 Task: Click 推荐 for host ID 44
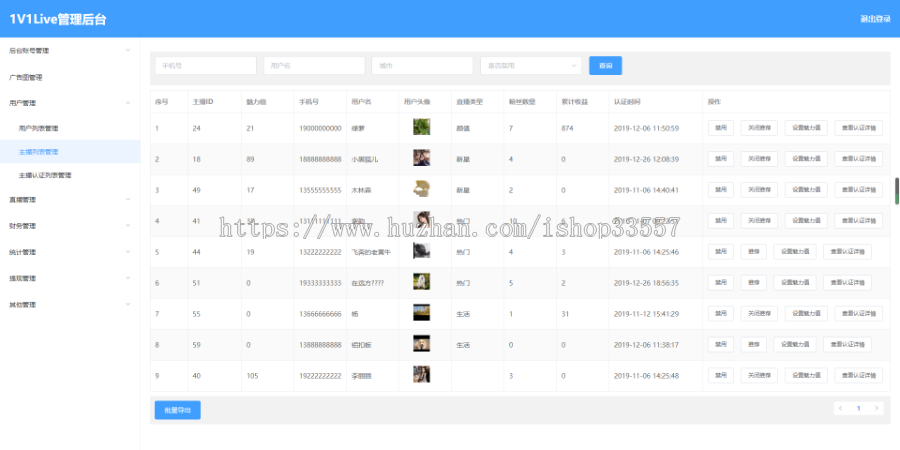pos(753,252)
